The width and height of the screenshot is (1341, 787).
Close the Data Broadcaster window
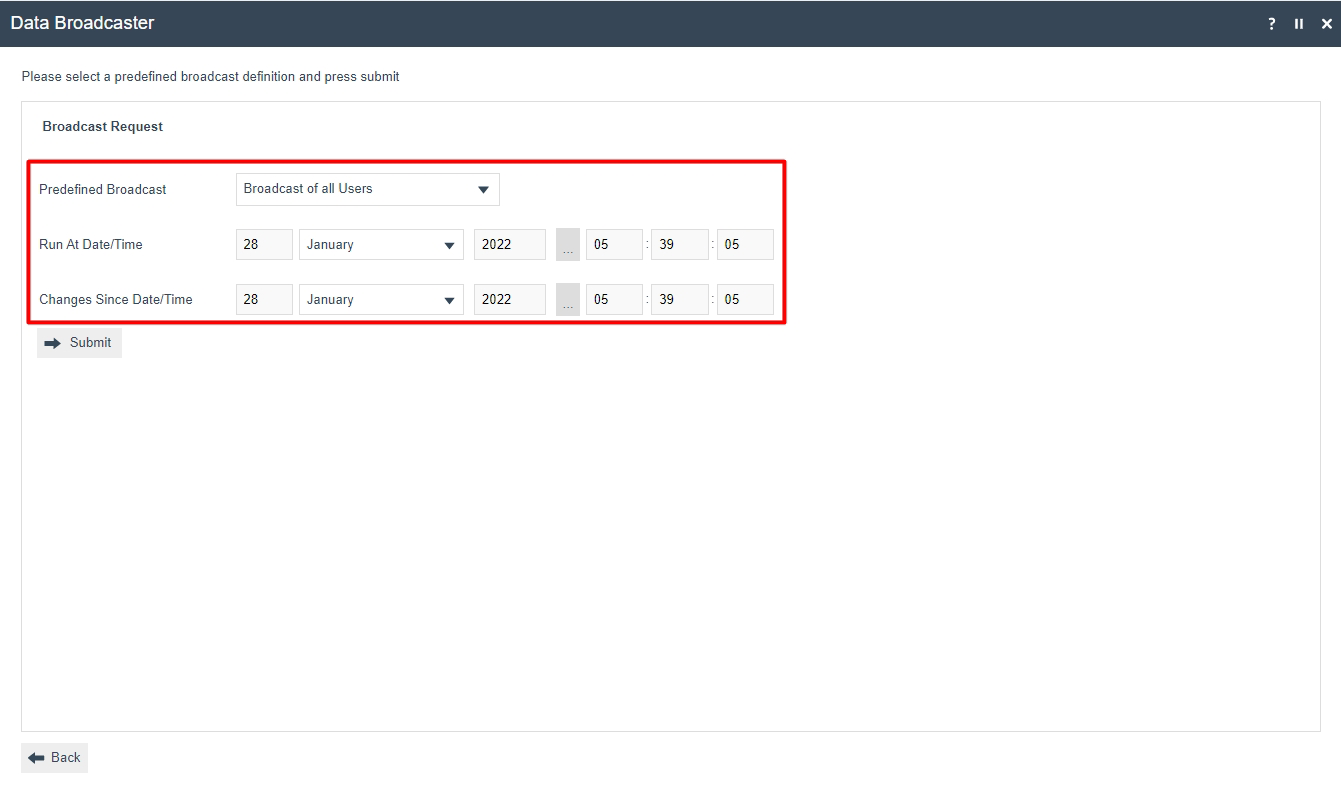tap(1327, 24)
